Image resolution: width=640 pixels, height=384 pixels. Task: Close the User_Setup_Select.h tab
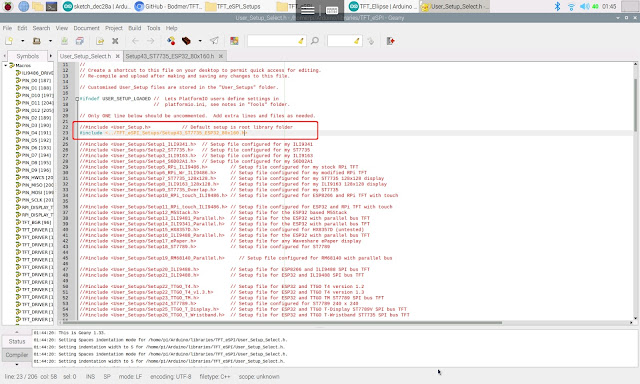[118, 56]
